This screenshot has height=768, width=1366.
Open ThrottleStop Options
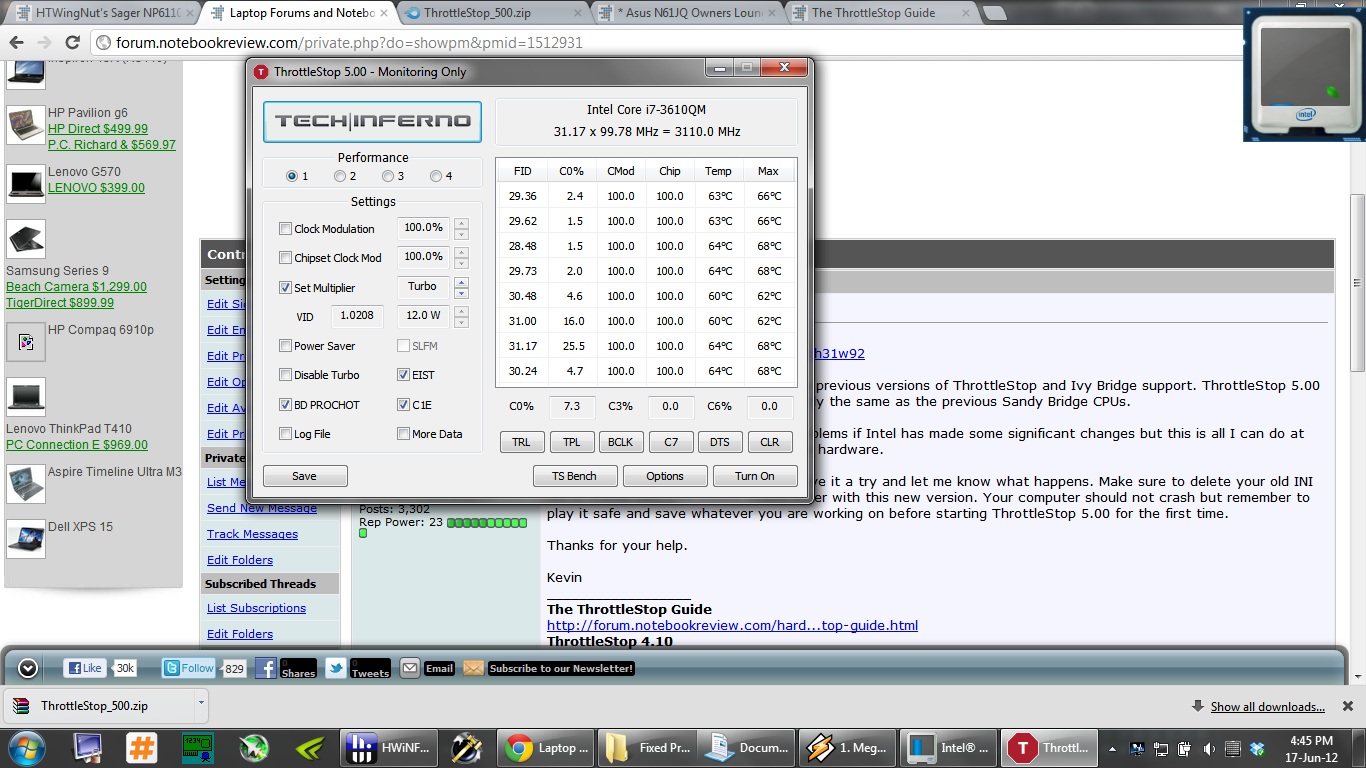(x=665, y=476)
